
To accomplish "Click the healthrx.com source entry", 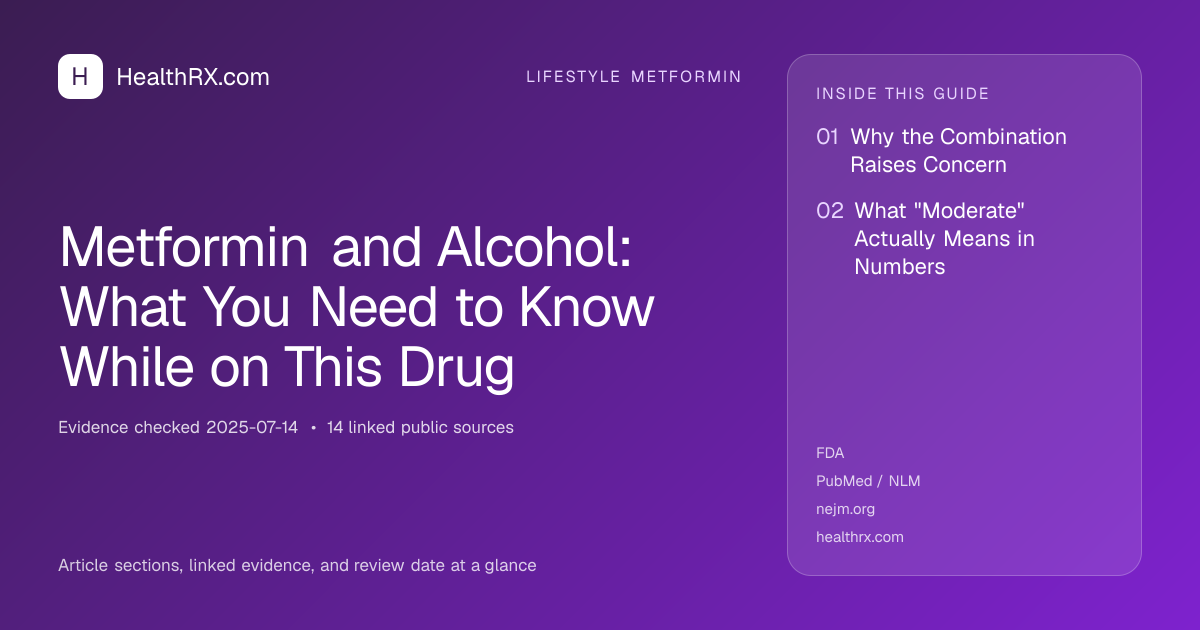I will [860, 537].
